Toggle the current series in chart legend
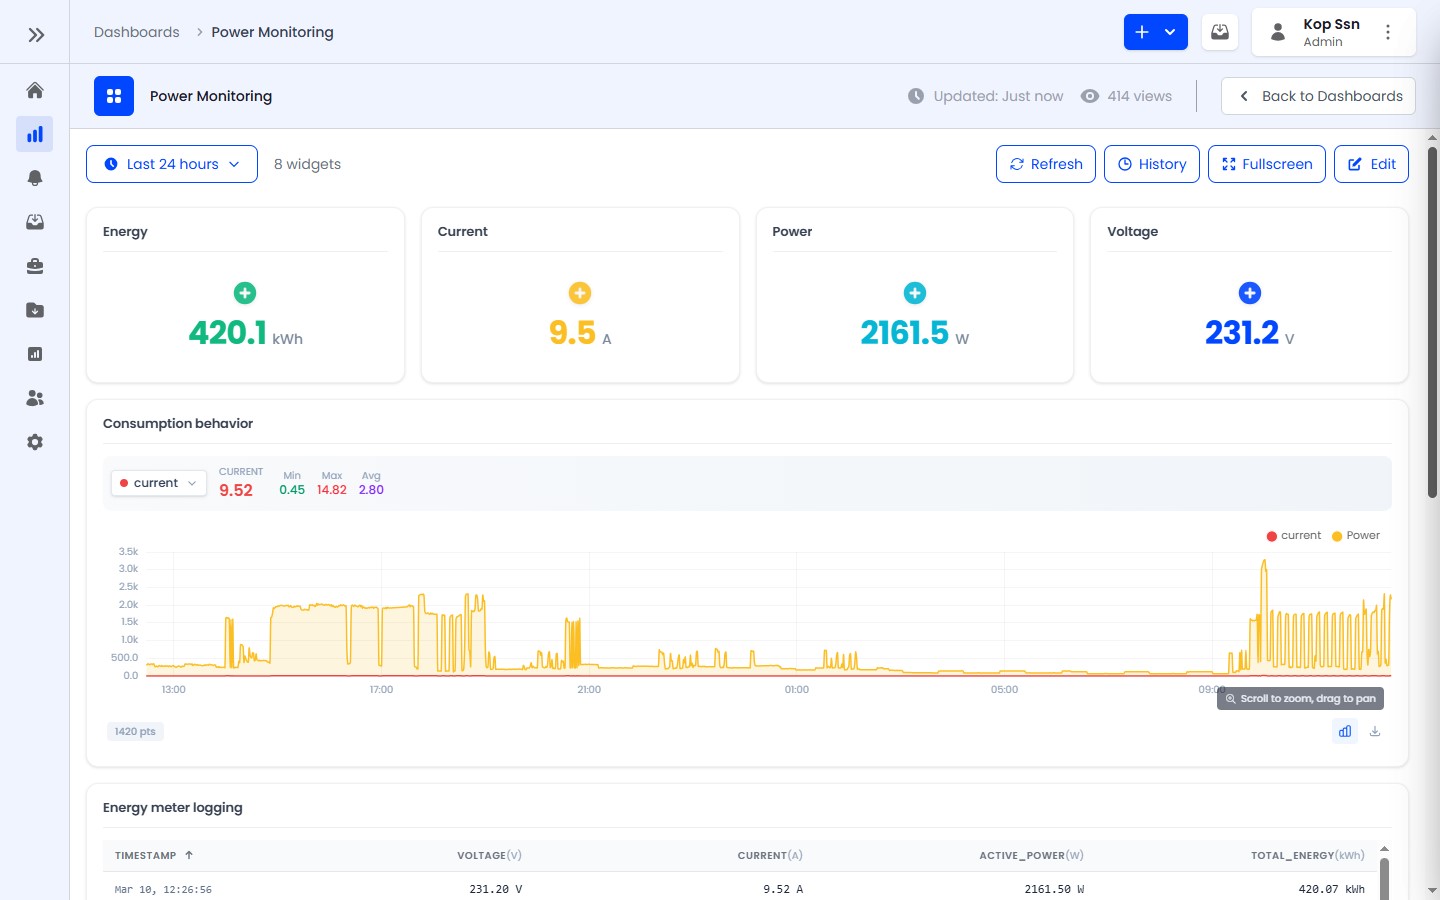This screenshot has height=900, width=1440. tap(1294, 536)
